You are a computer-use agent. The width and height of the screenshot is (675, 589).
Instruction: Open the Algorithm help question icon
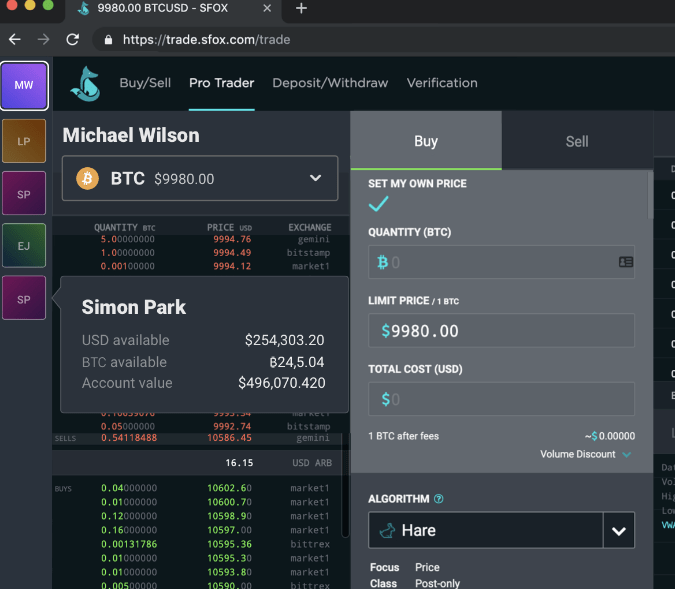click(x=439, y=499)
